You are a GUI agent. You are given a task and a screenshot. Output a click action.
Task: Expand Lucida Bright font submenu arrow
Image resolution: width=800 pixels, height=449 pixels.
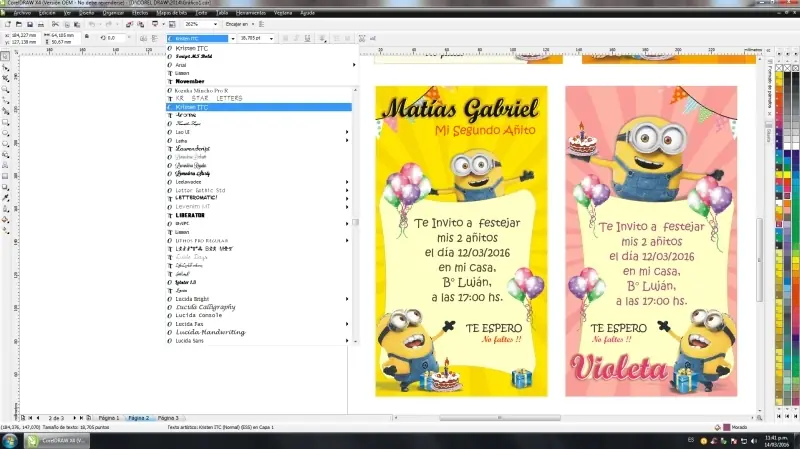347,299
